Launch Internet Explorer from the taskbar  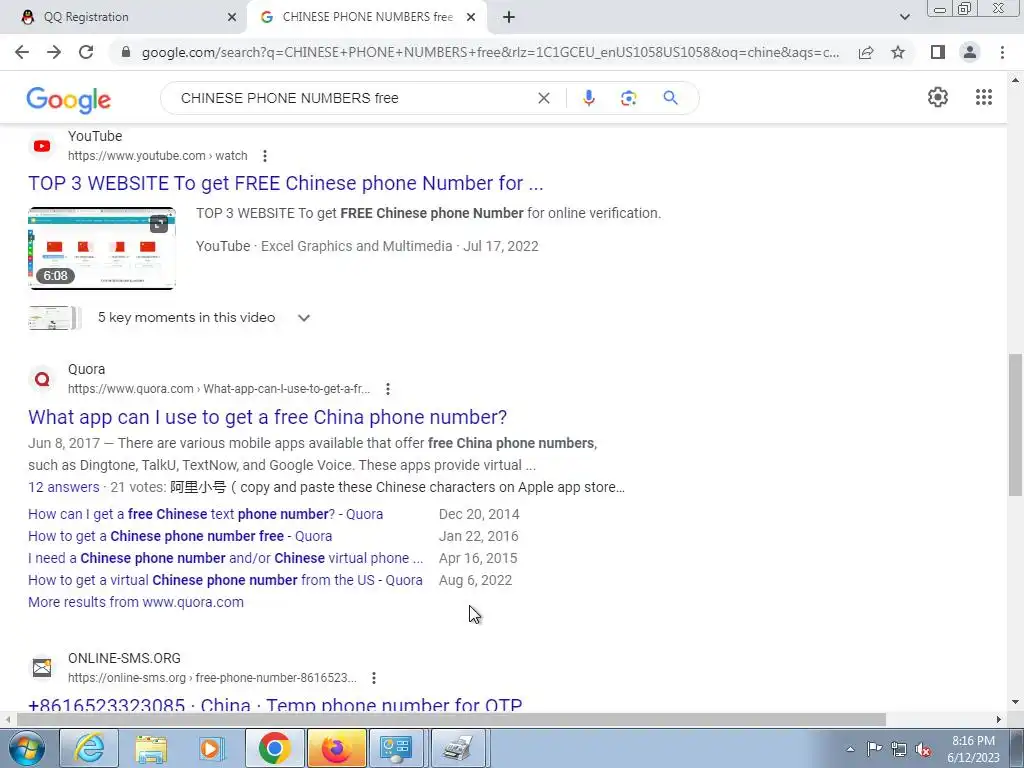tap(88, 748)
